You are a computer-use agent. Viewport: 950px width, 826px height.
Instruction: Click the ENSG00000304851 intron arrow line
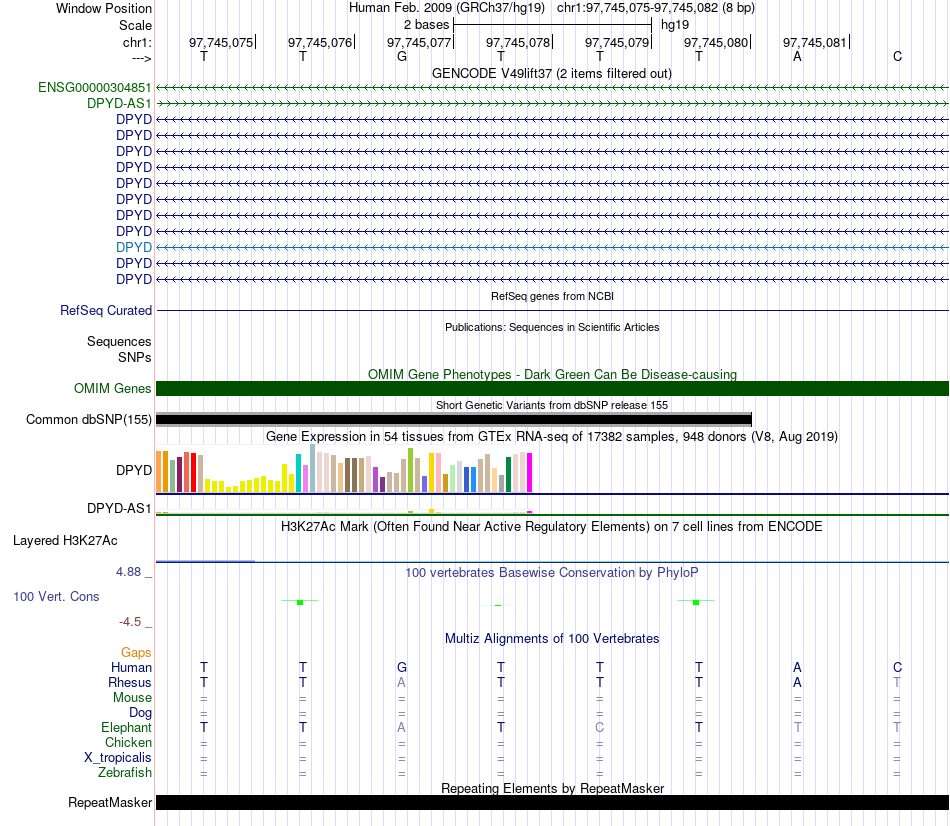point(552,87)
